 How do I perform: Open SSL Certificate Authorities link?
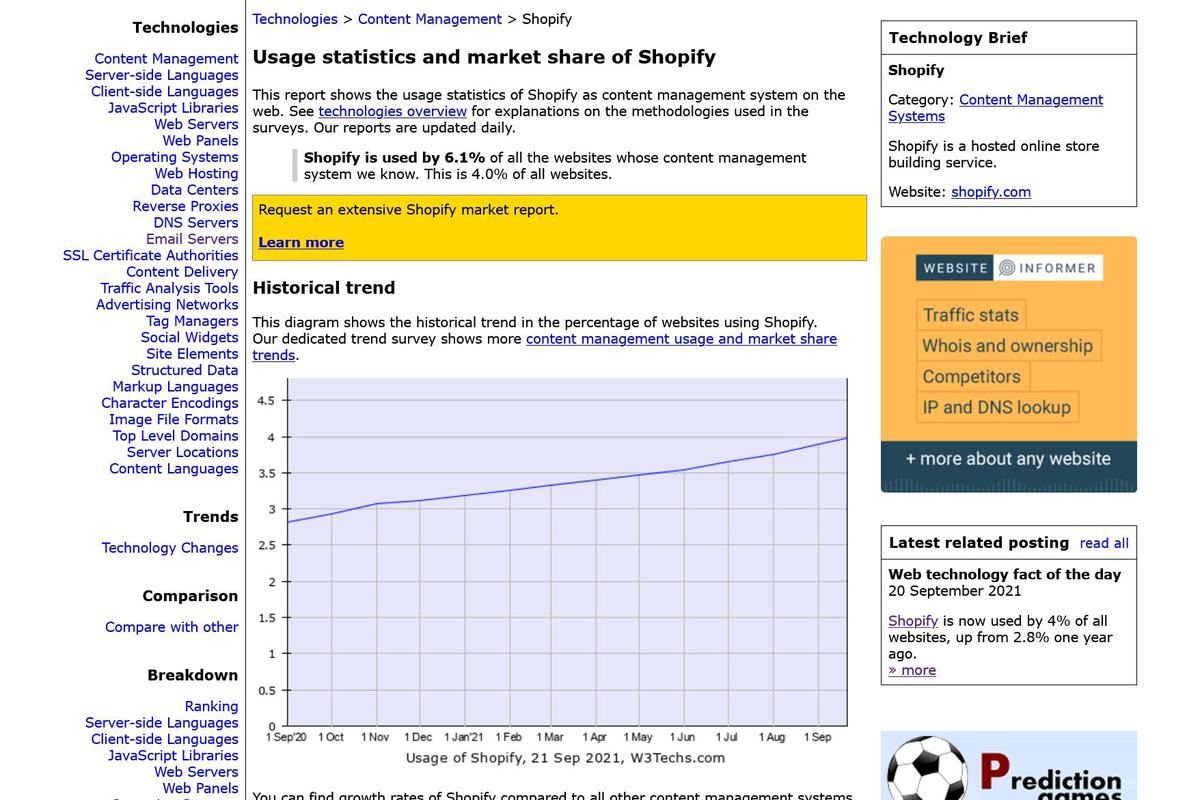(x=151, y=256)
